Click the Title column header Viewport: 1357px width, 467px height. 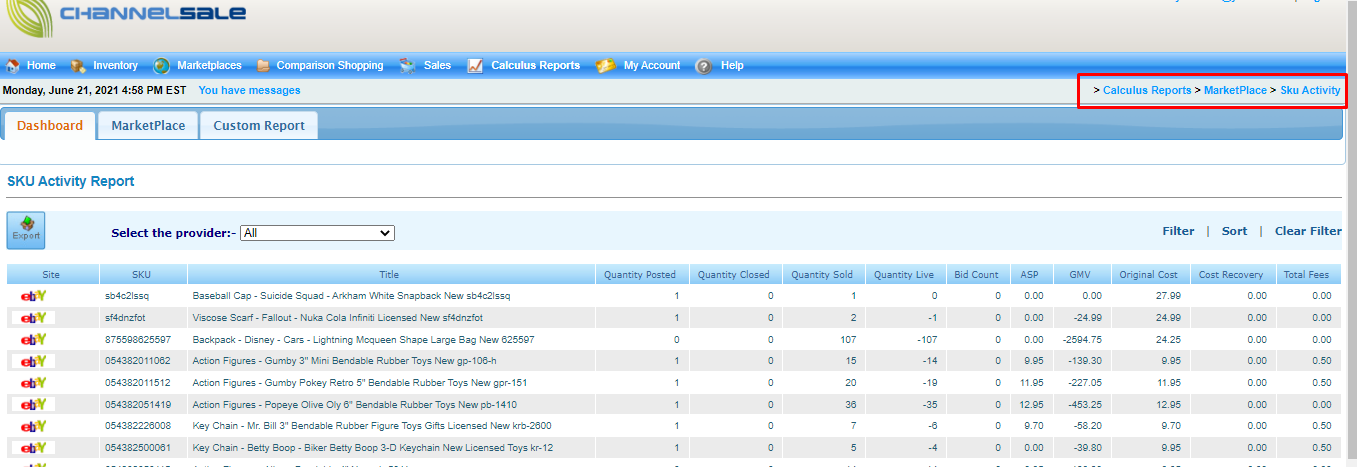point(389,275)
